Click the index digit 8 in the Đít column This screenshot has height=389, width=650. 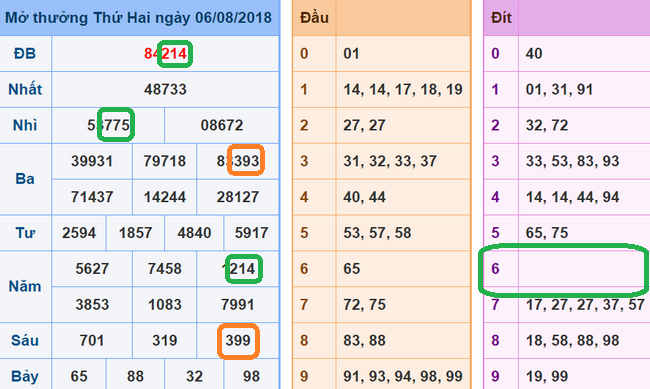[495, 340]
